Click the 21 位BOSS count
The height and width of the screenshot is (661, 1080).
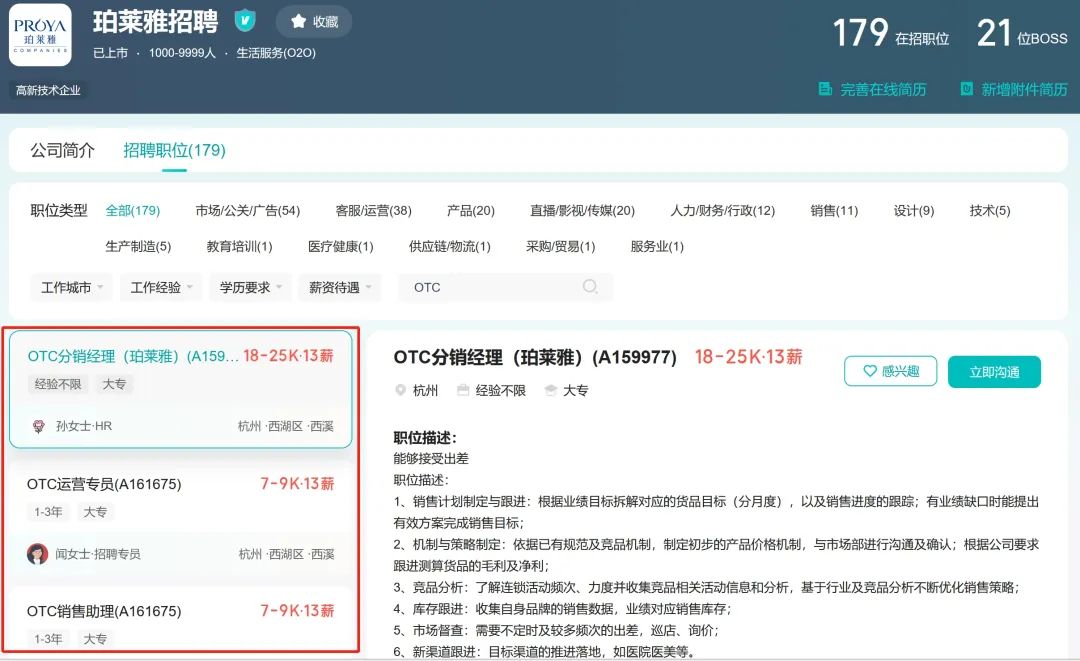click(x=1022, y=33)
